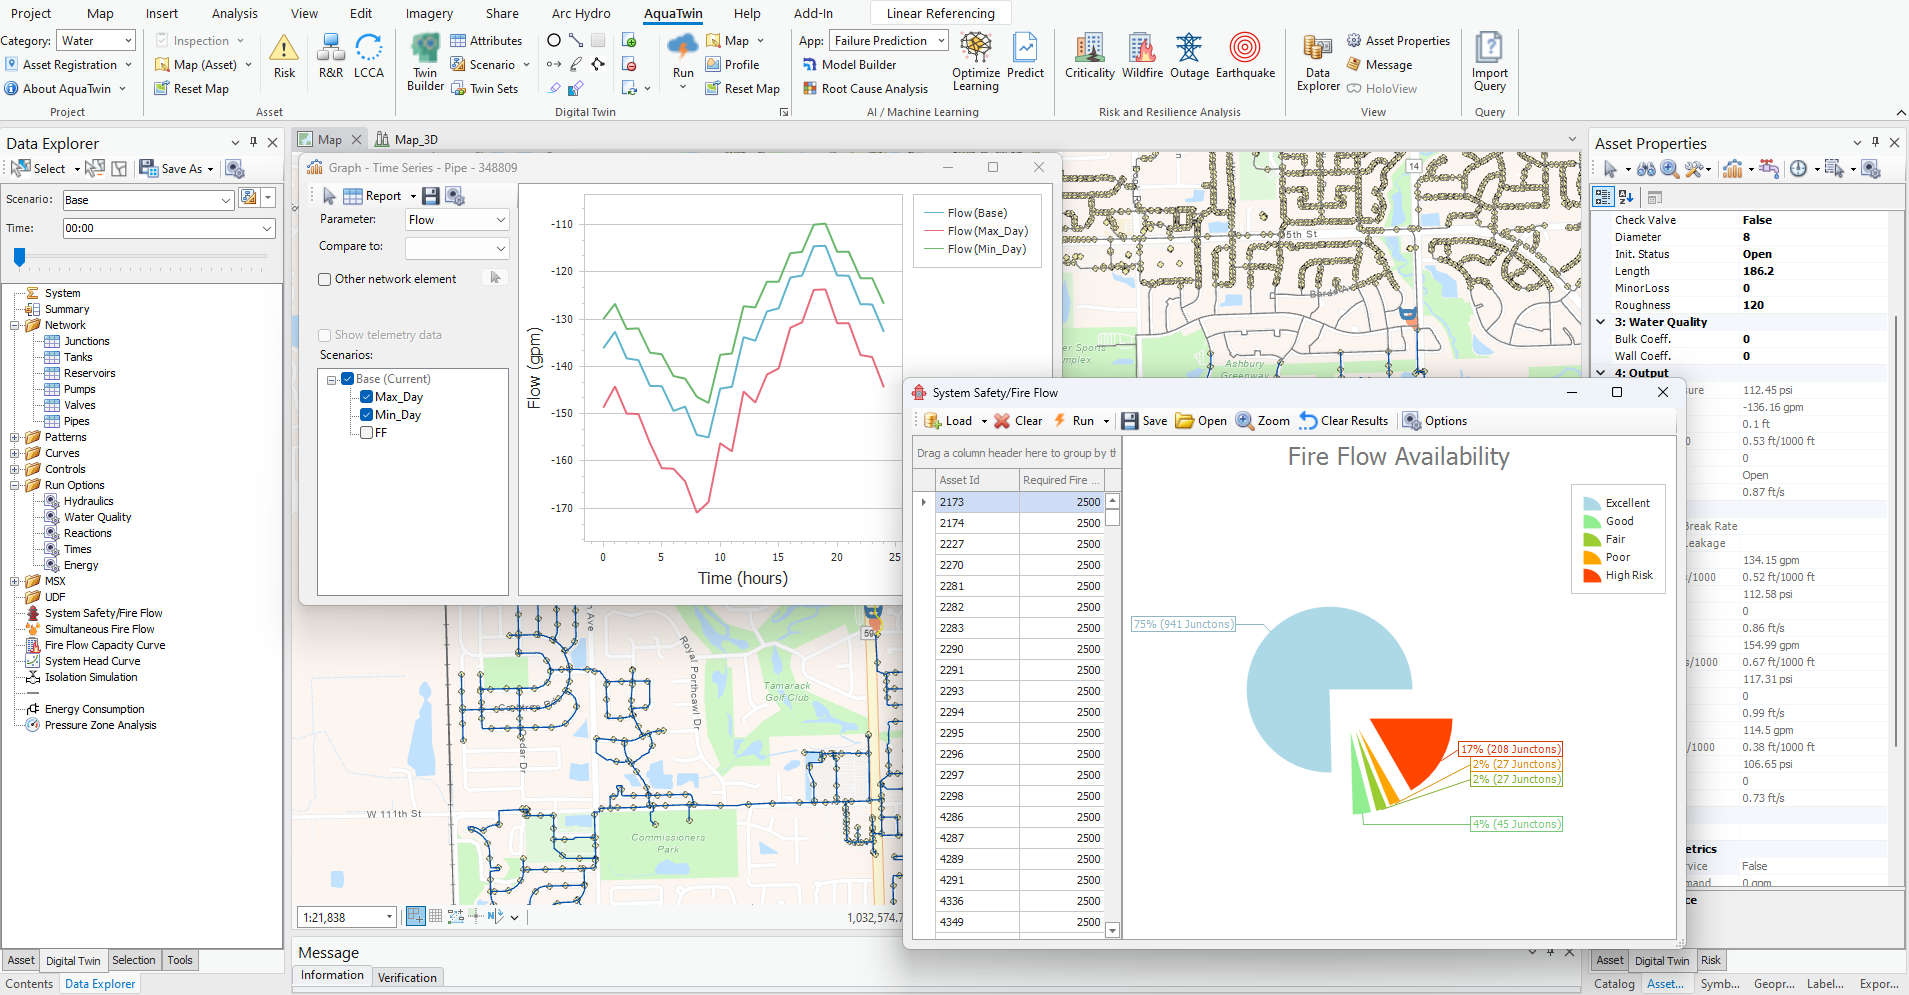
Task: Click the time slider handle
Action: point(19,258)
